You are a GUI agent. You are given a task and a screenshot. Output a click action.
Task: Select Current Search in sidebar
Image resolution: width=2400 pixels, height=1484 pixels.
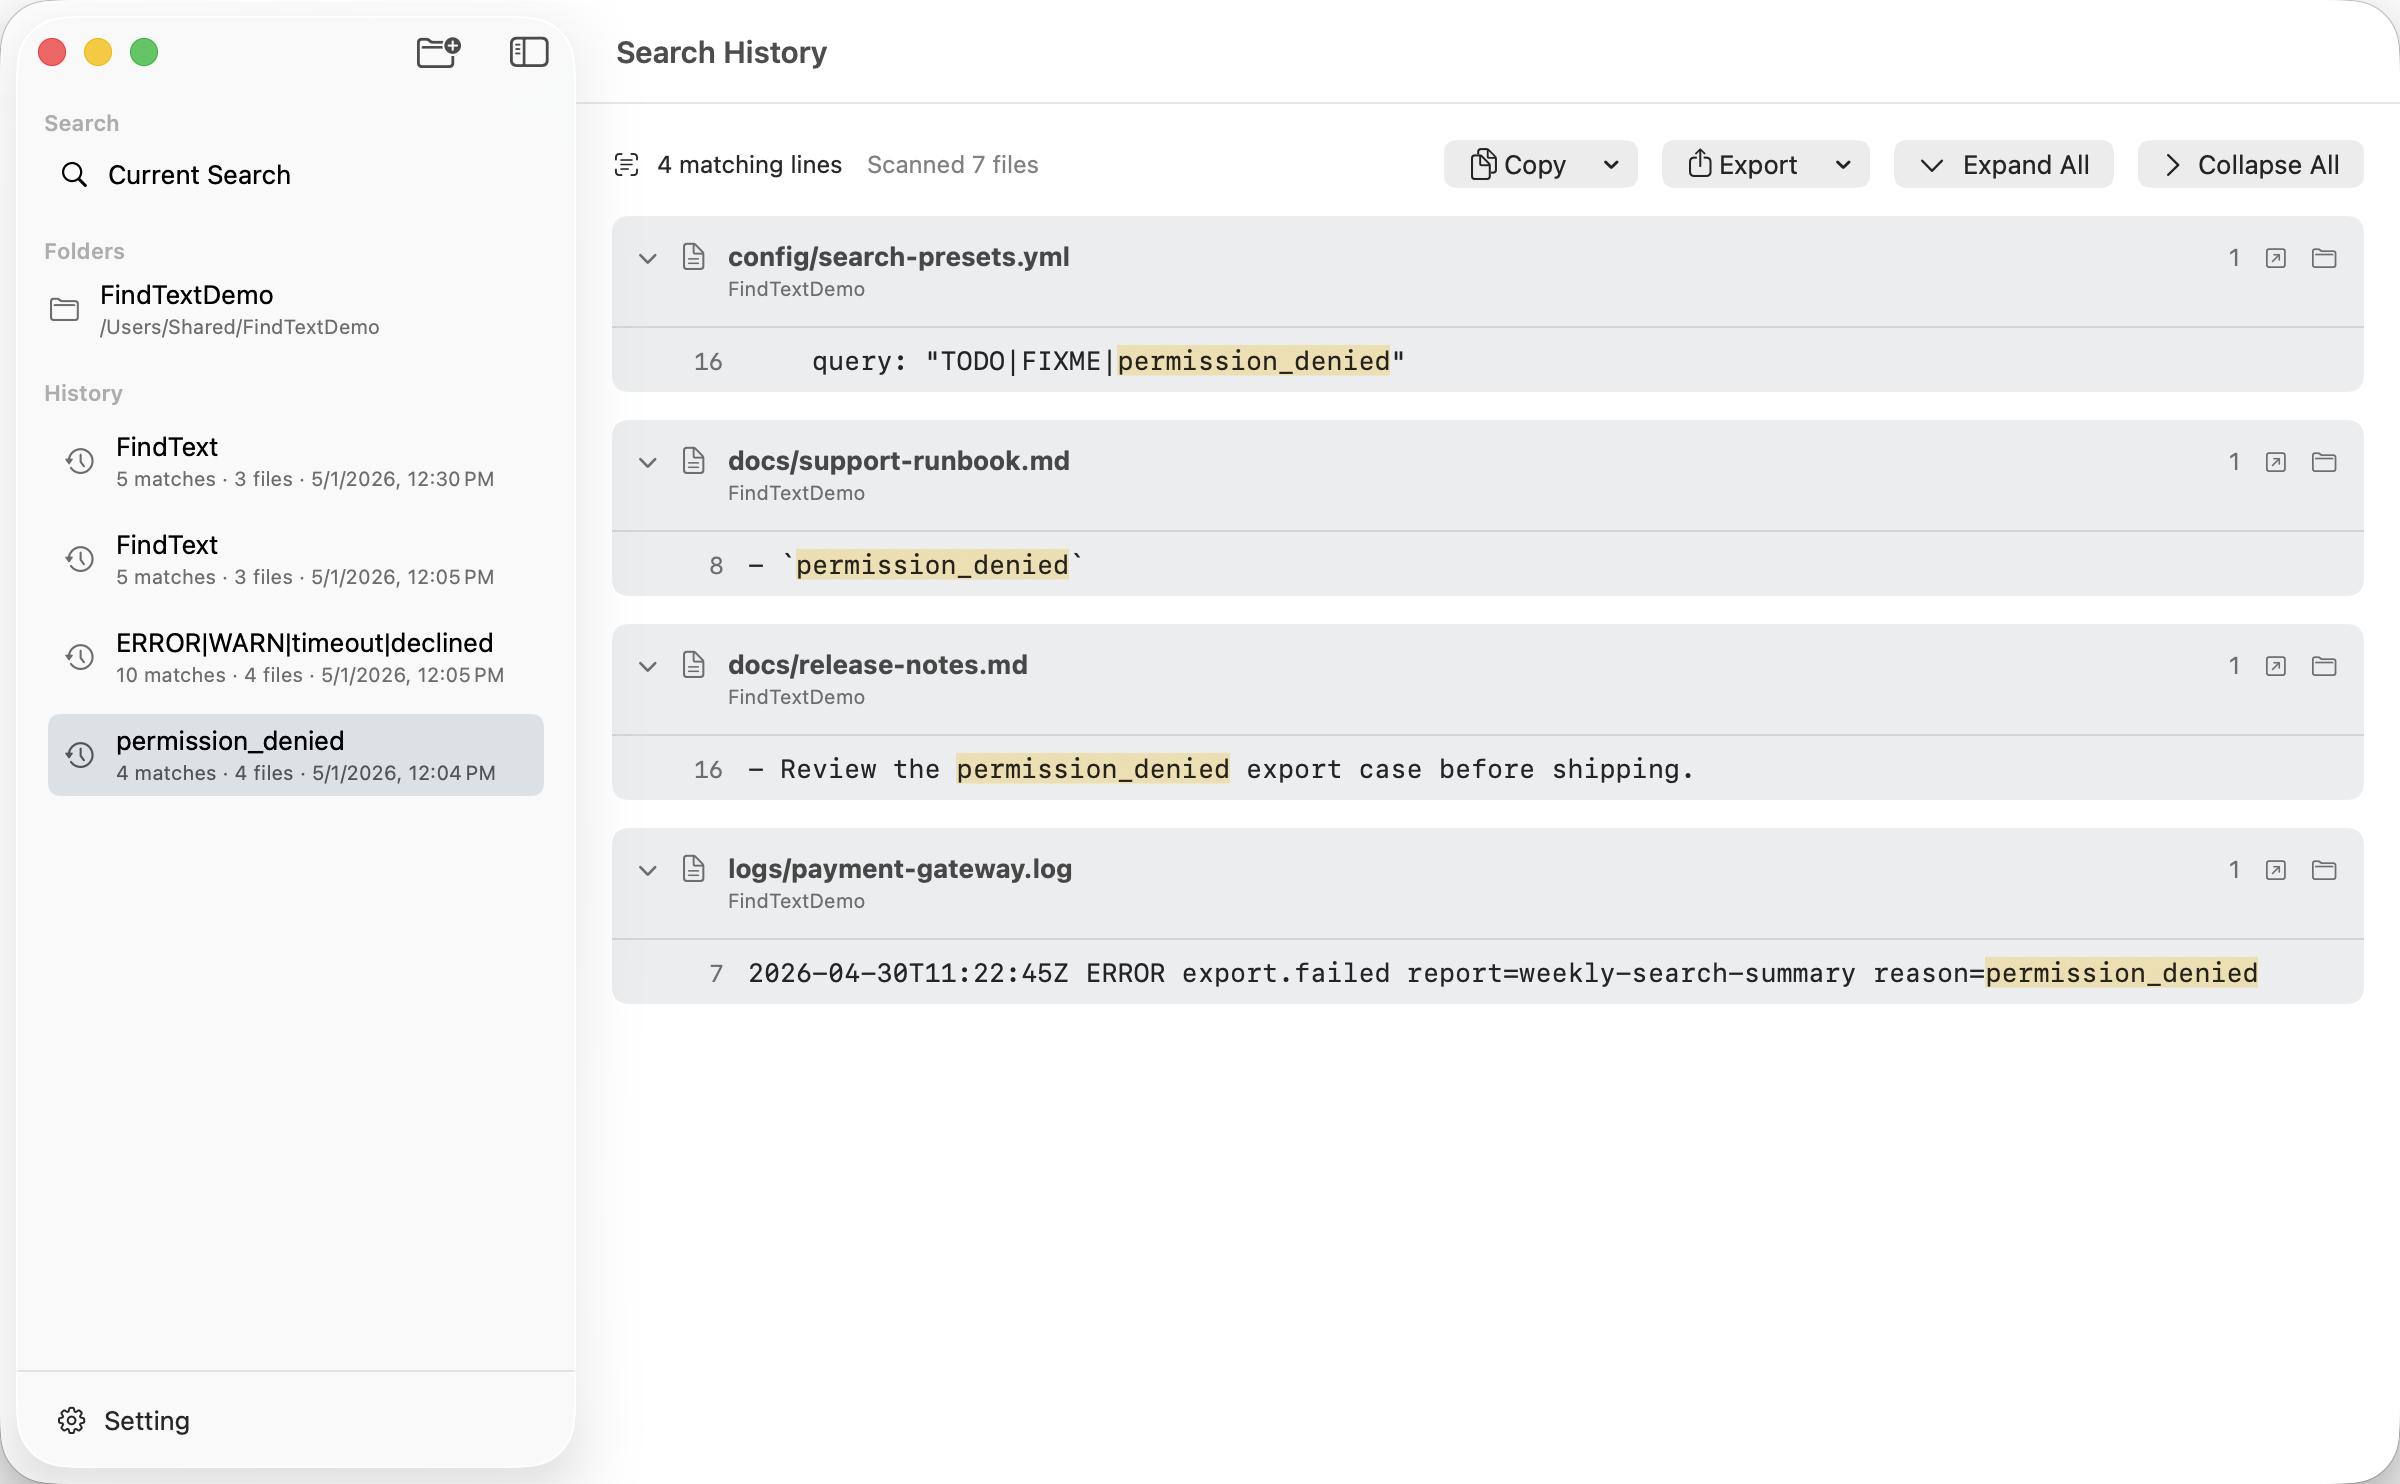tap(296, 175)
